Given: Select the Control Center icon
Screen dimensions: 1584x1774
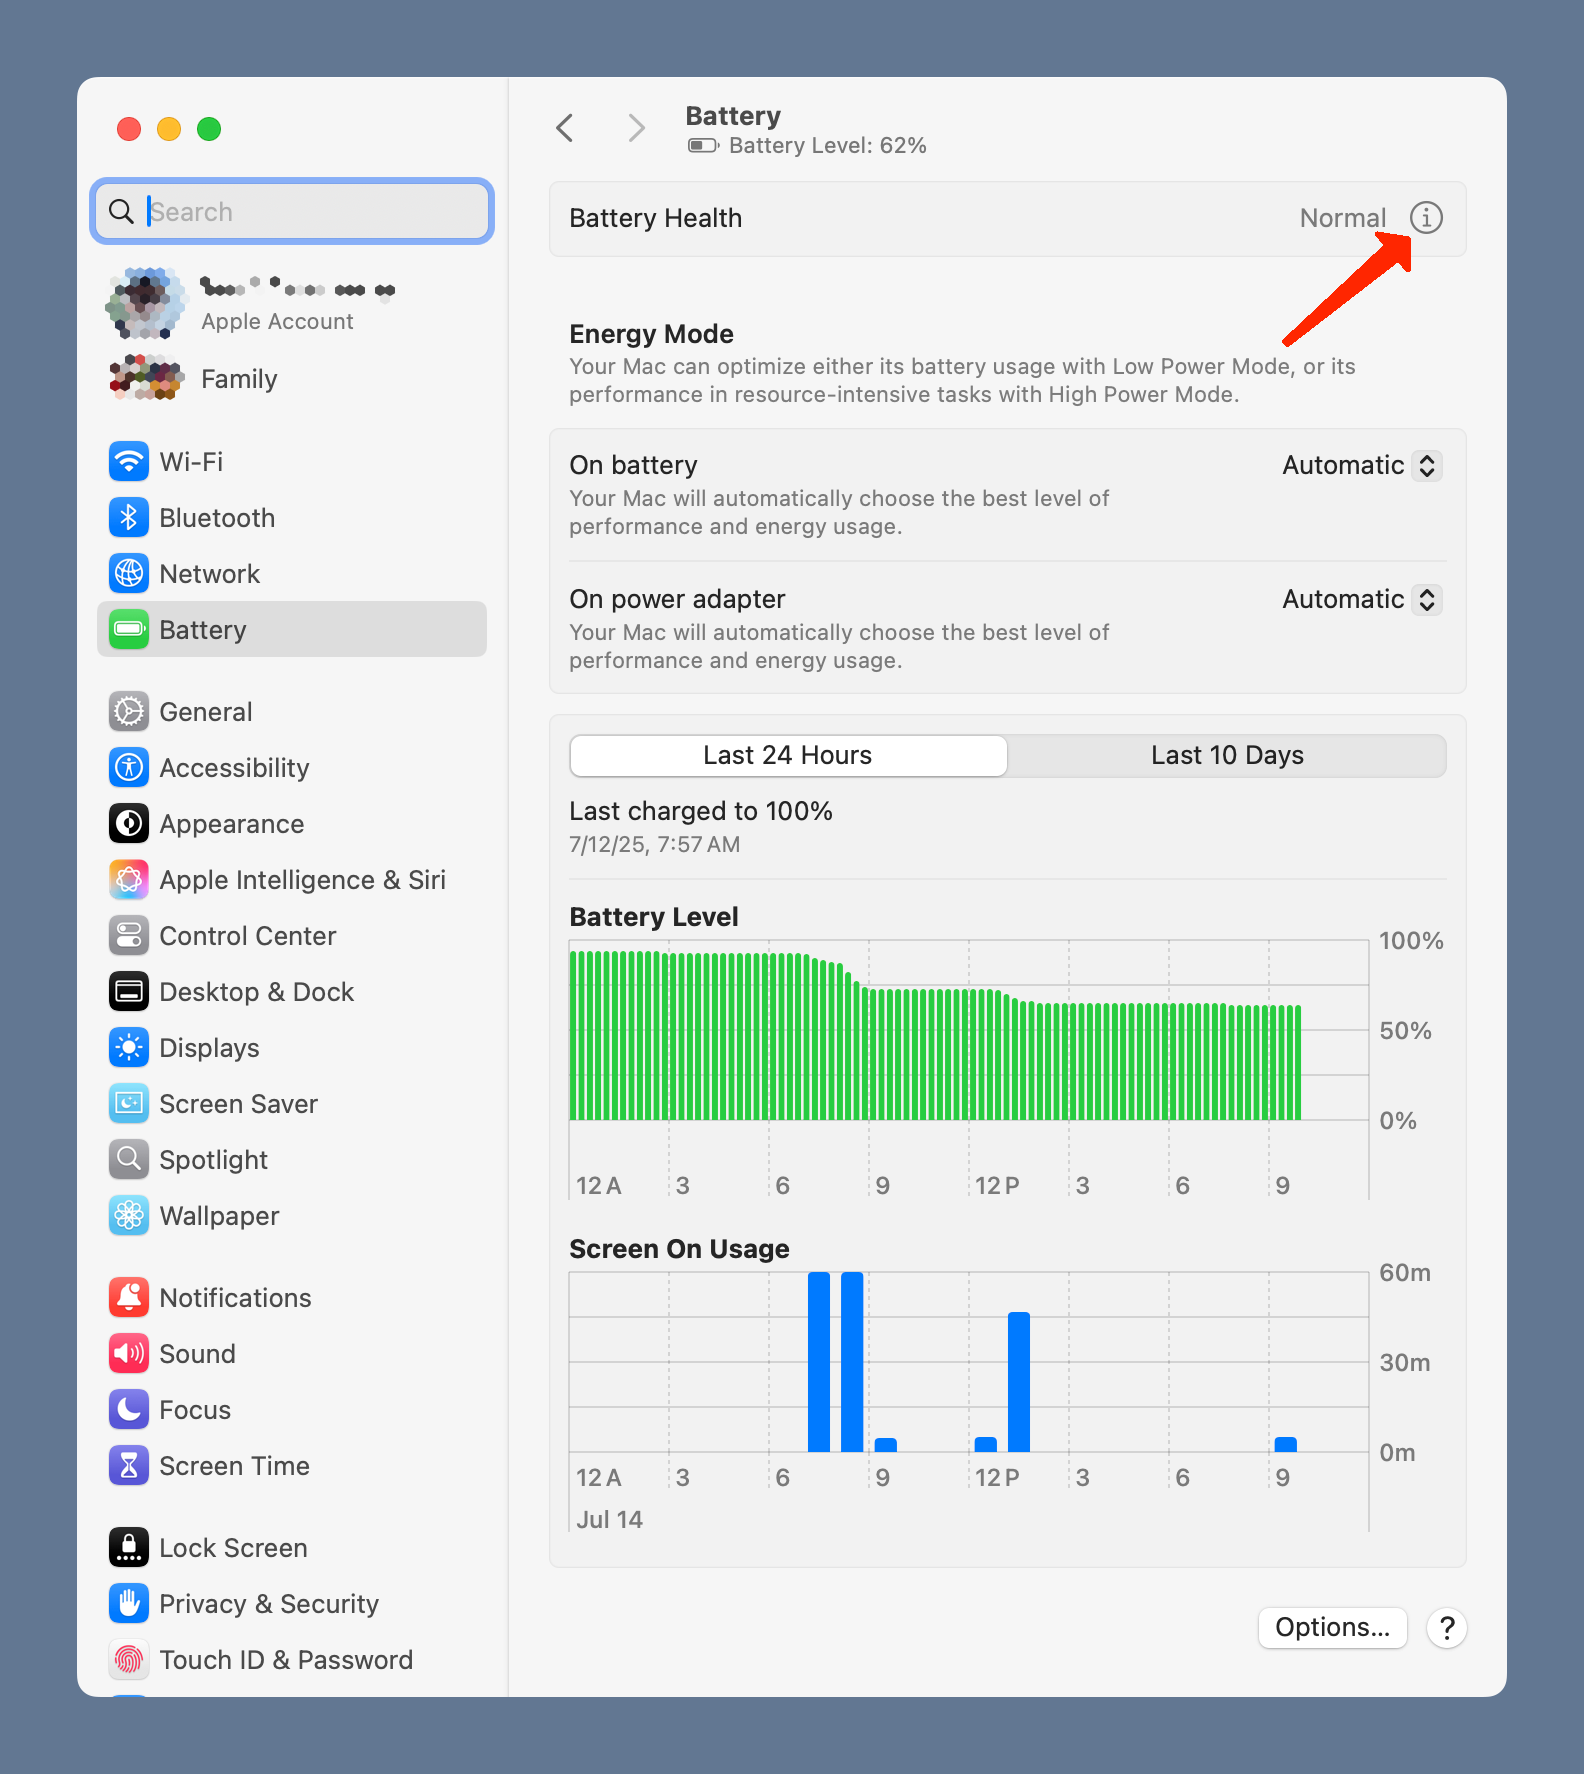Looking at the screenshot, I should click(x=129, y=936).
